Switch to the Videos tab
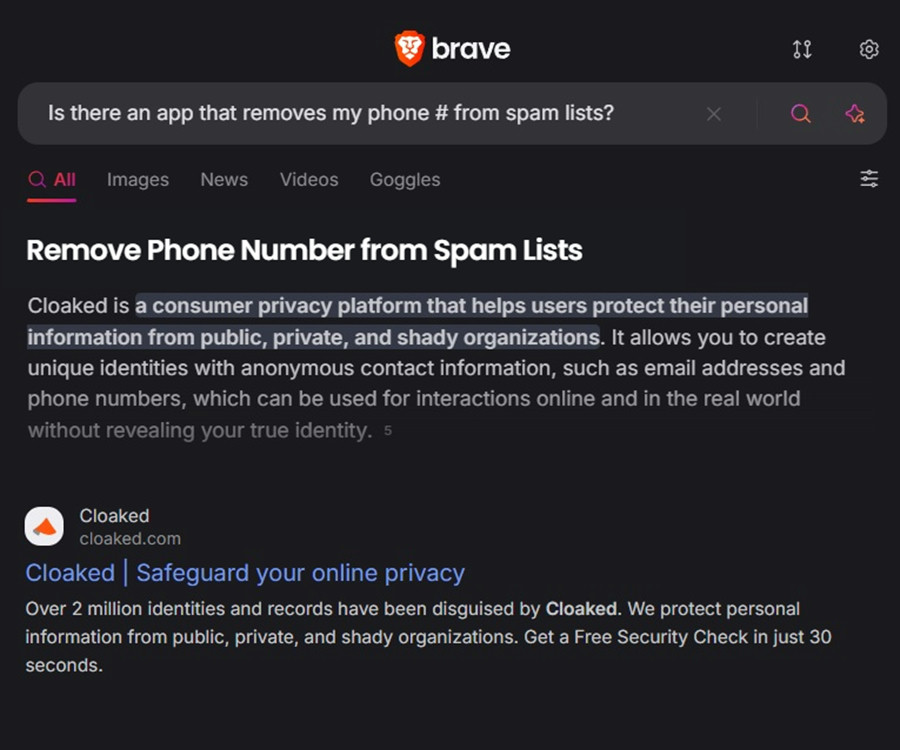The width and height of the screenshot is (900, 750). coord(309,180)
